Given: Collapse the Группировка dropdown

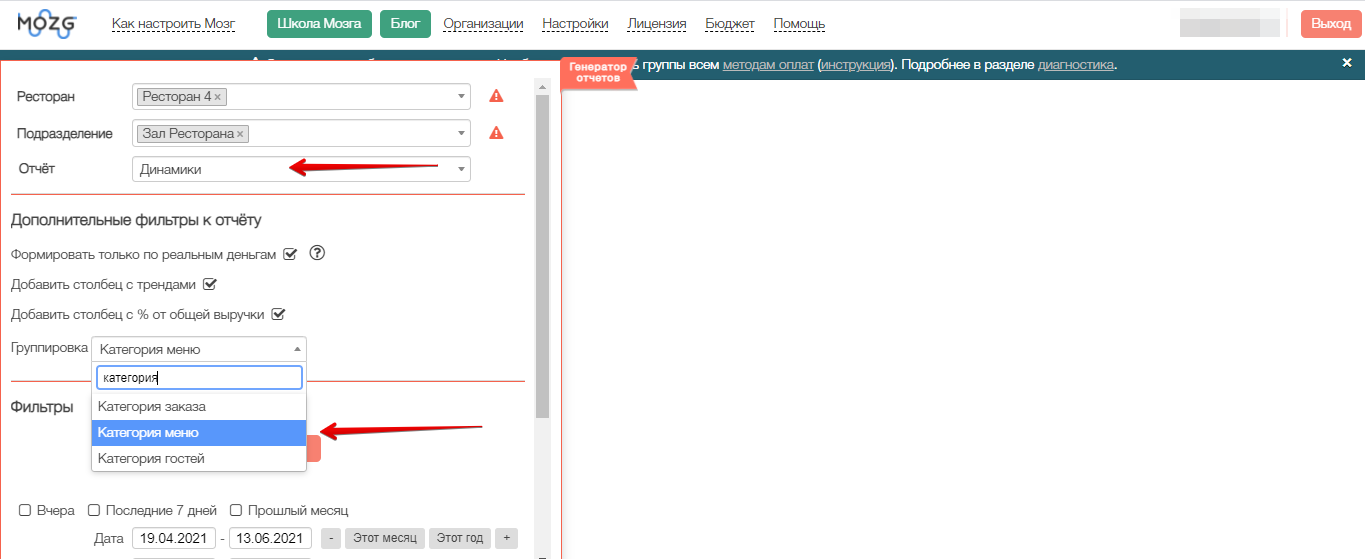Looking at the screenshot, I should tap(199, 349).
